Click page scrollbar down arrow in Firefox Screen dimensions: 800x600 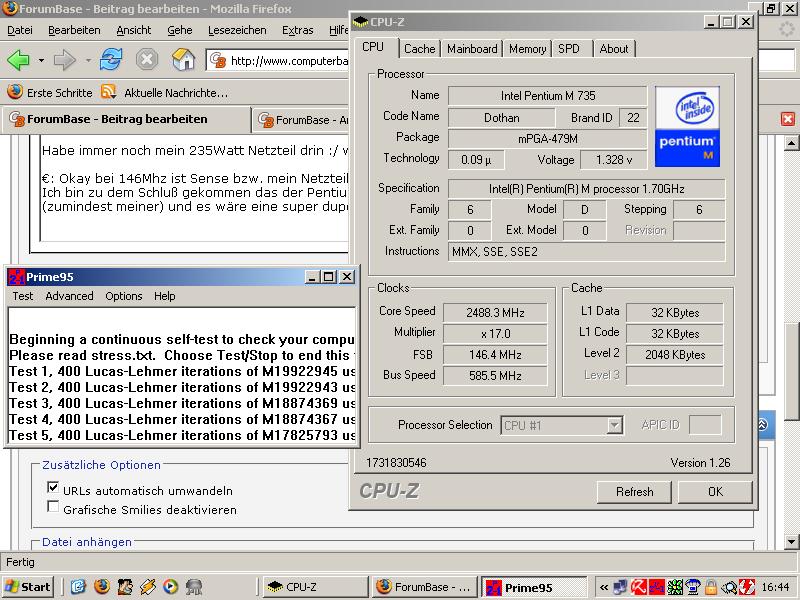coord(791,541)
